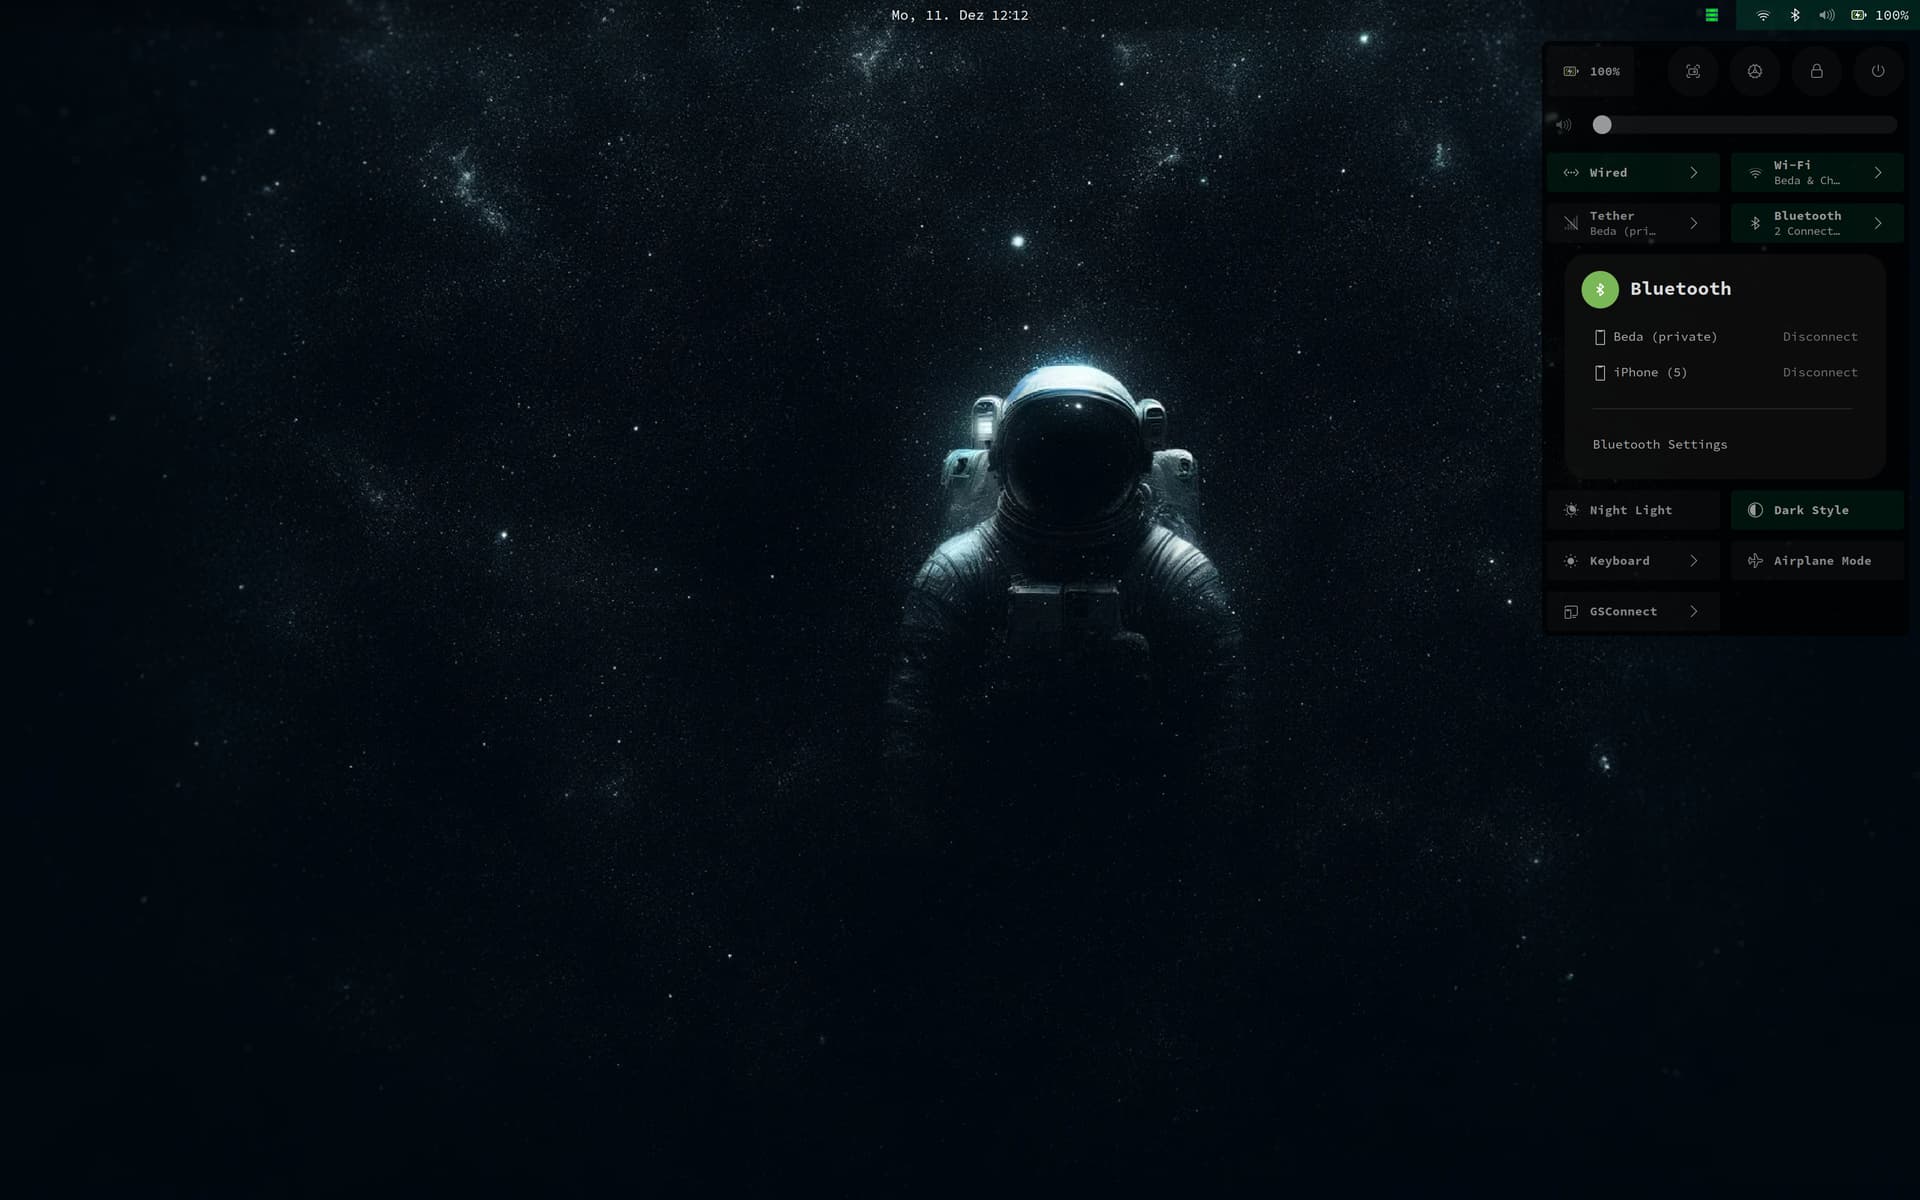1920x1200 pixels.
Task: Toggle the Tether connection
Action: click(x=1608, y=223)
